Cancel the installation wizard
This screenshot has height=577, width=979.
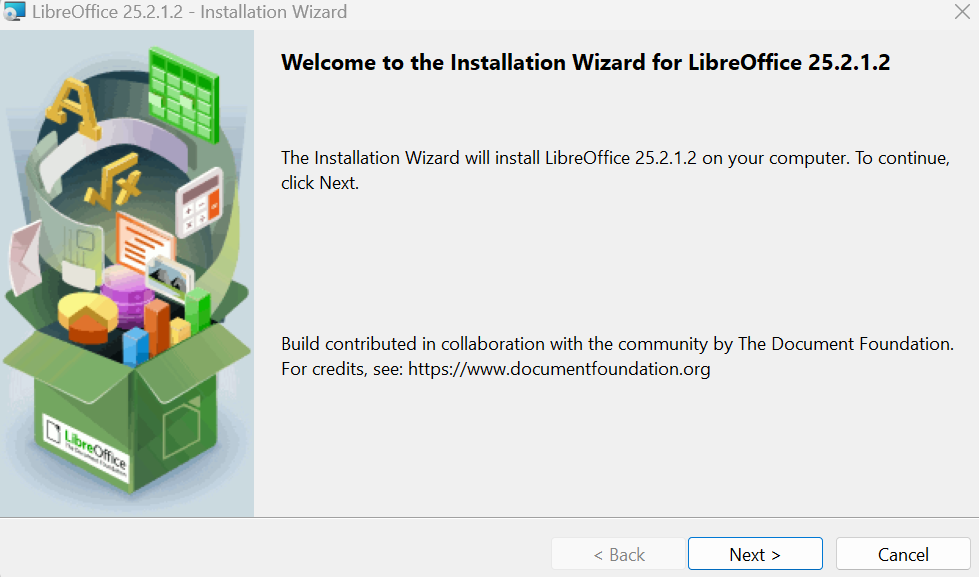903,554
